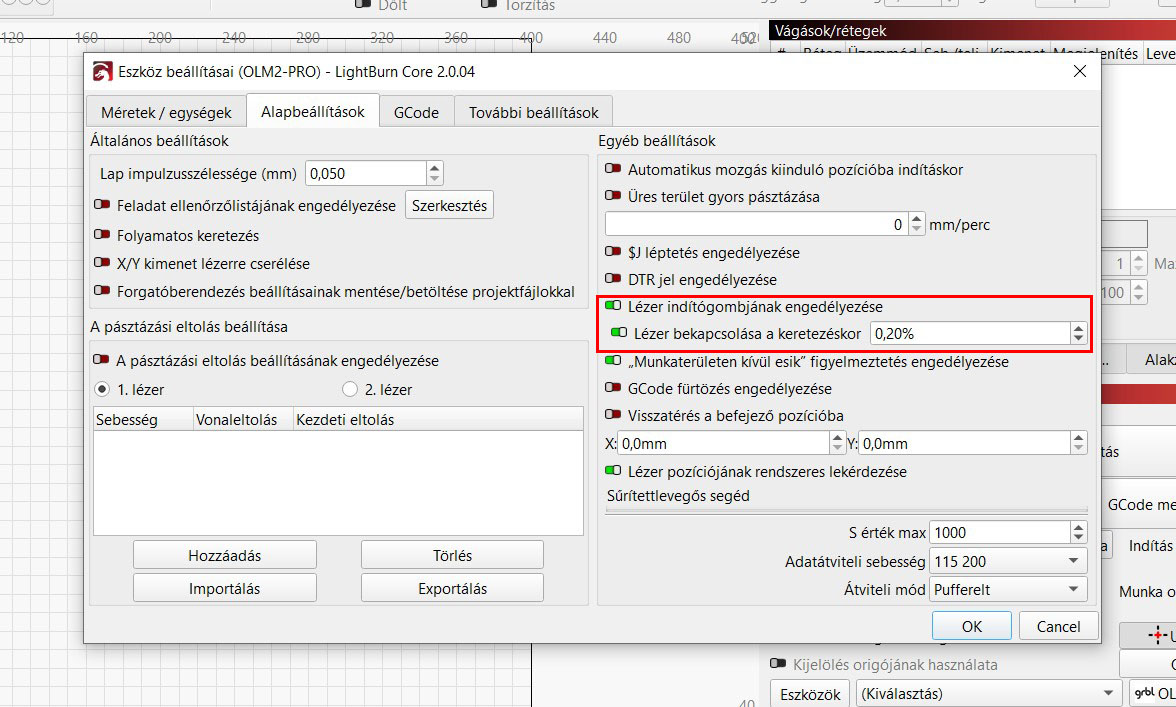
Task: Close the device settings dialog with X
Action: (1079, 71)
